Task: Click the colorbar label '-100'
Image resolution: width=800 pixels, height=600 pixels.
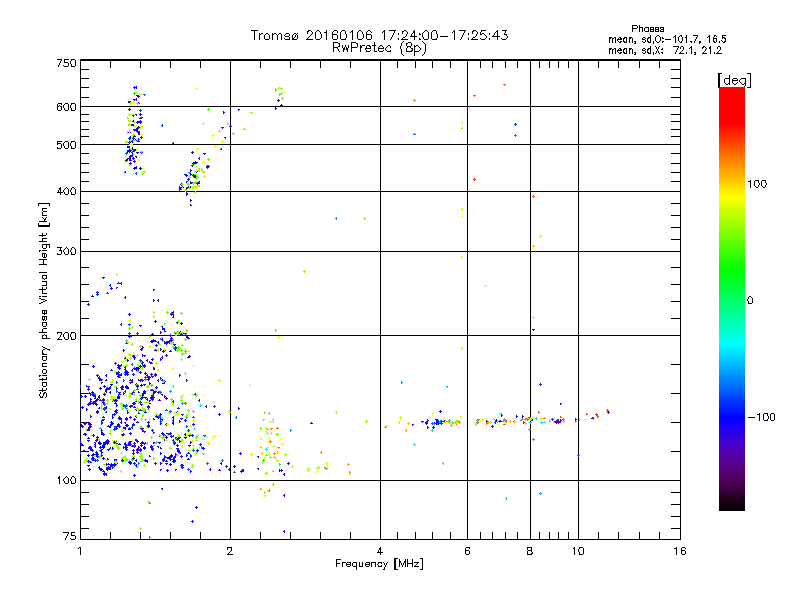Action: [x=761, y=417]
